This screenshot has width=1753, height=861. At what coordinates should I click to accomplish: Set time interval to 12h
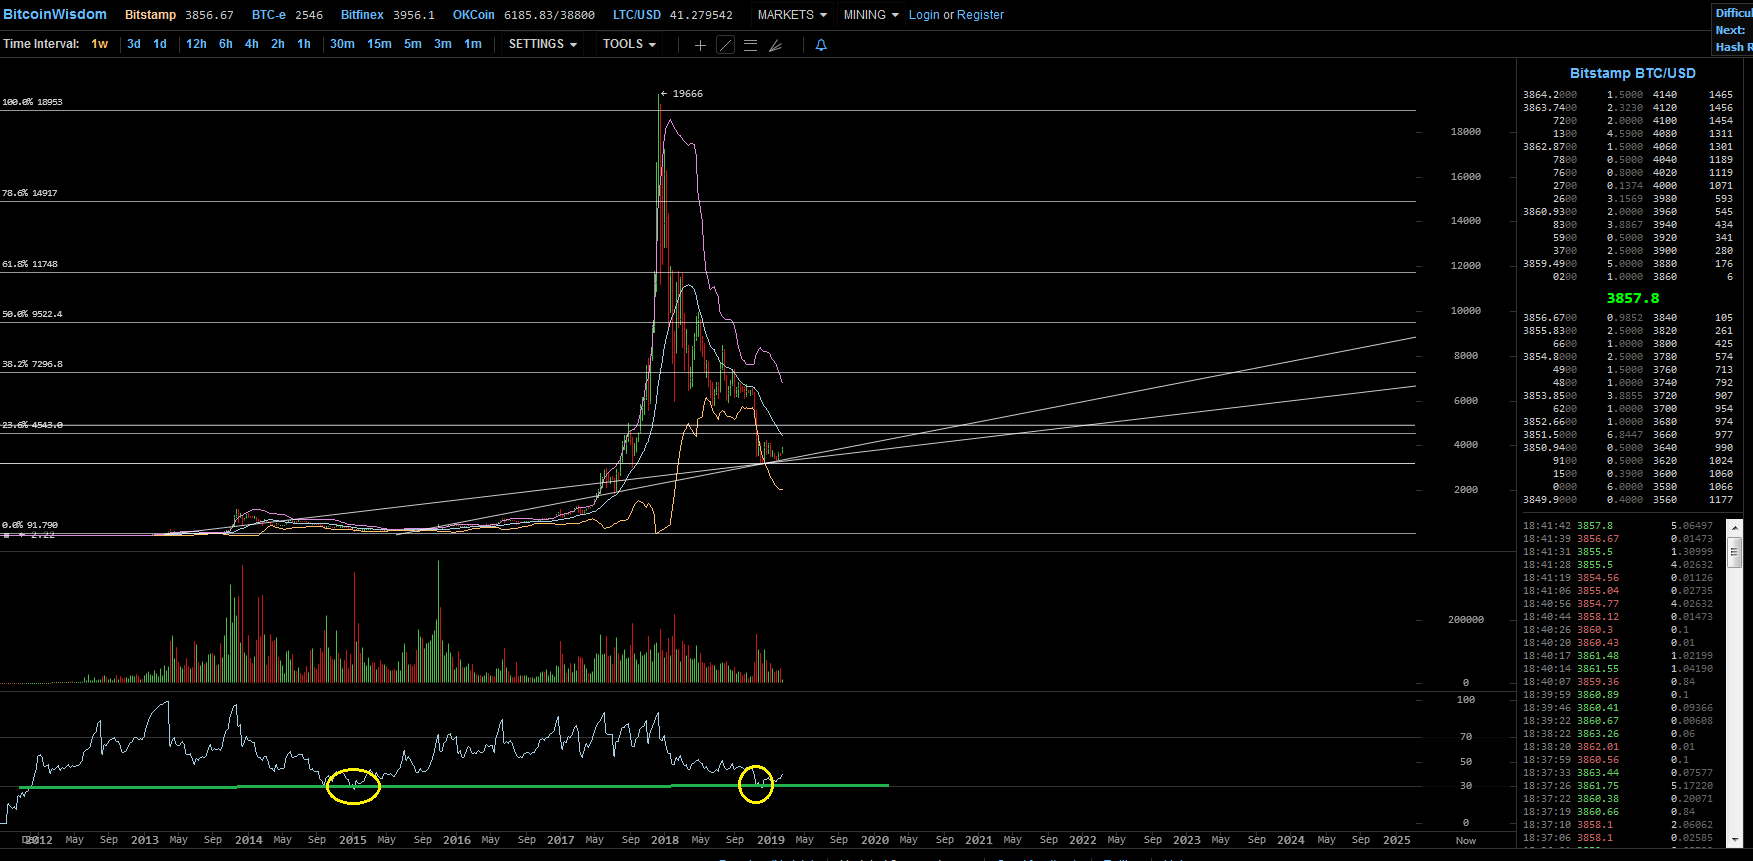click(196, 44)
